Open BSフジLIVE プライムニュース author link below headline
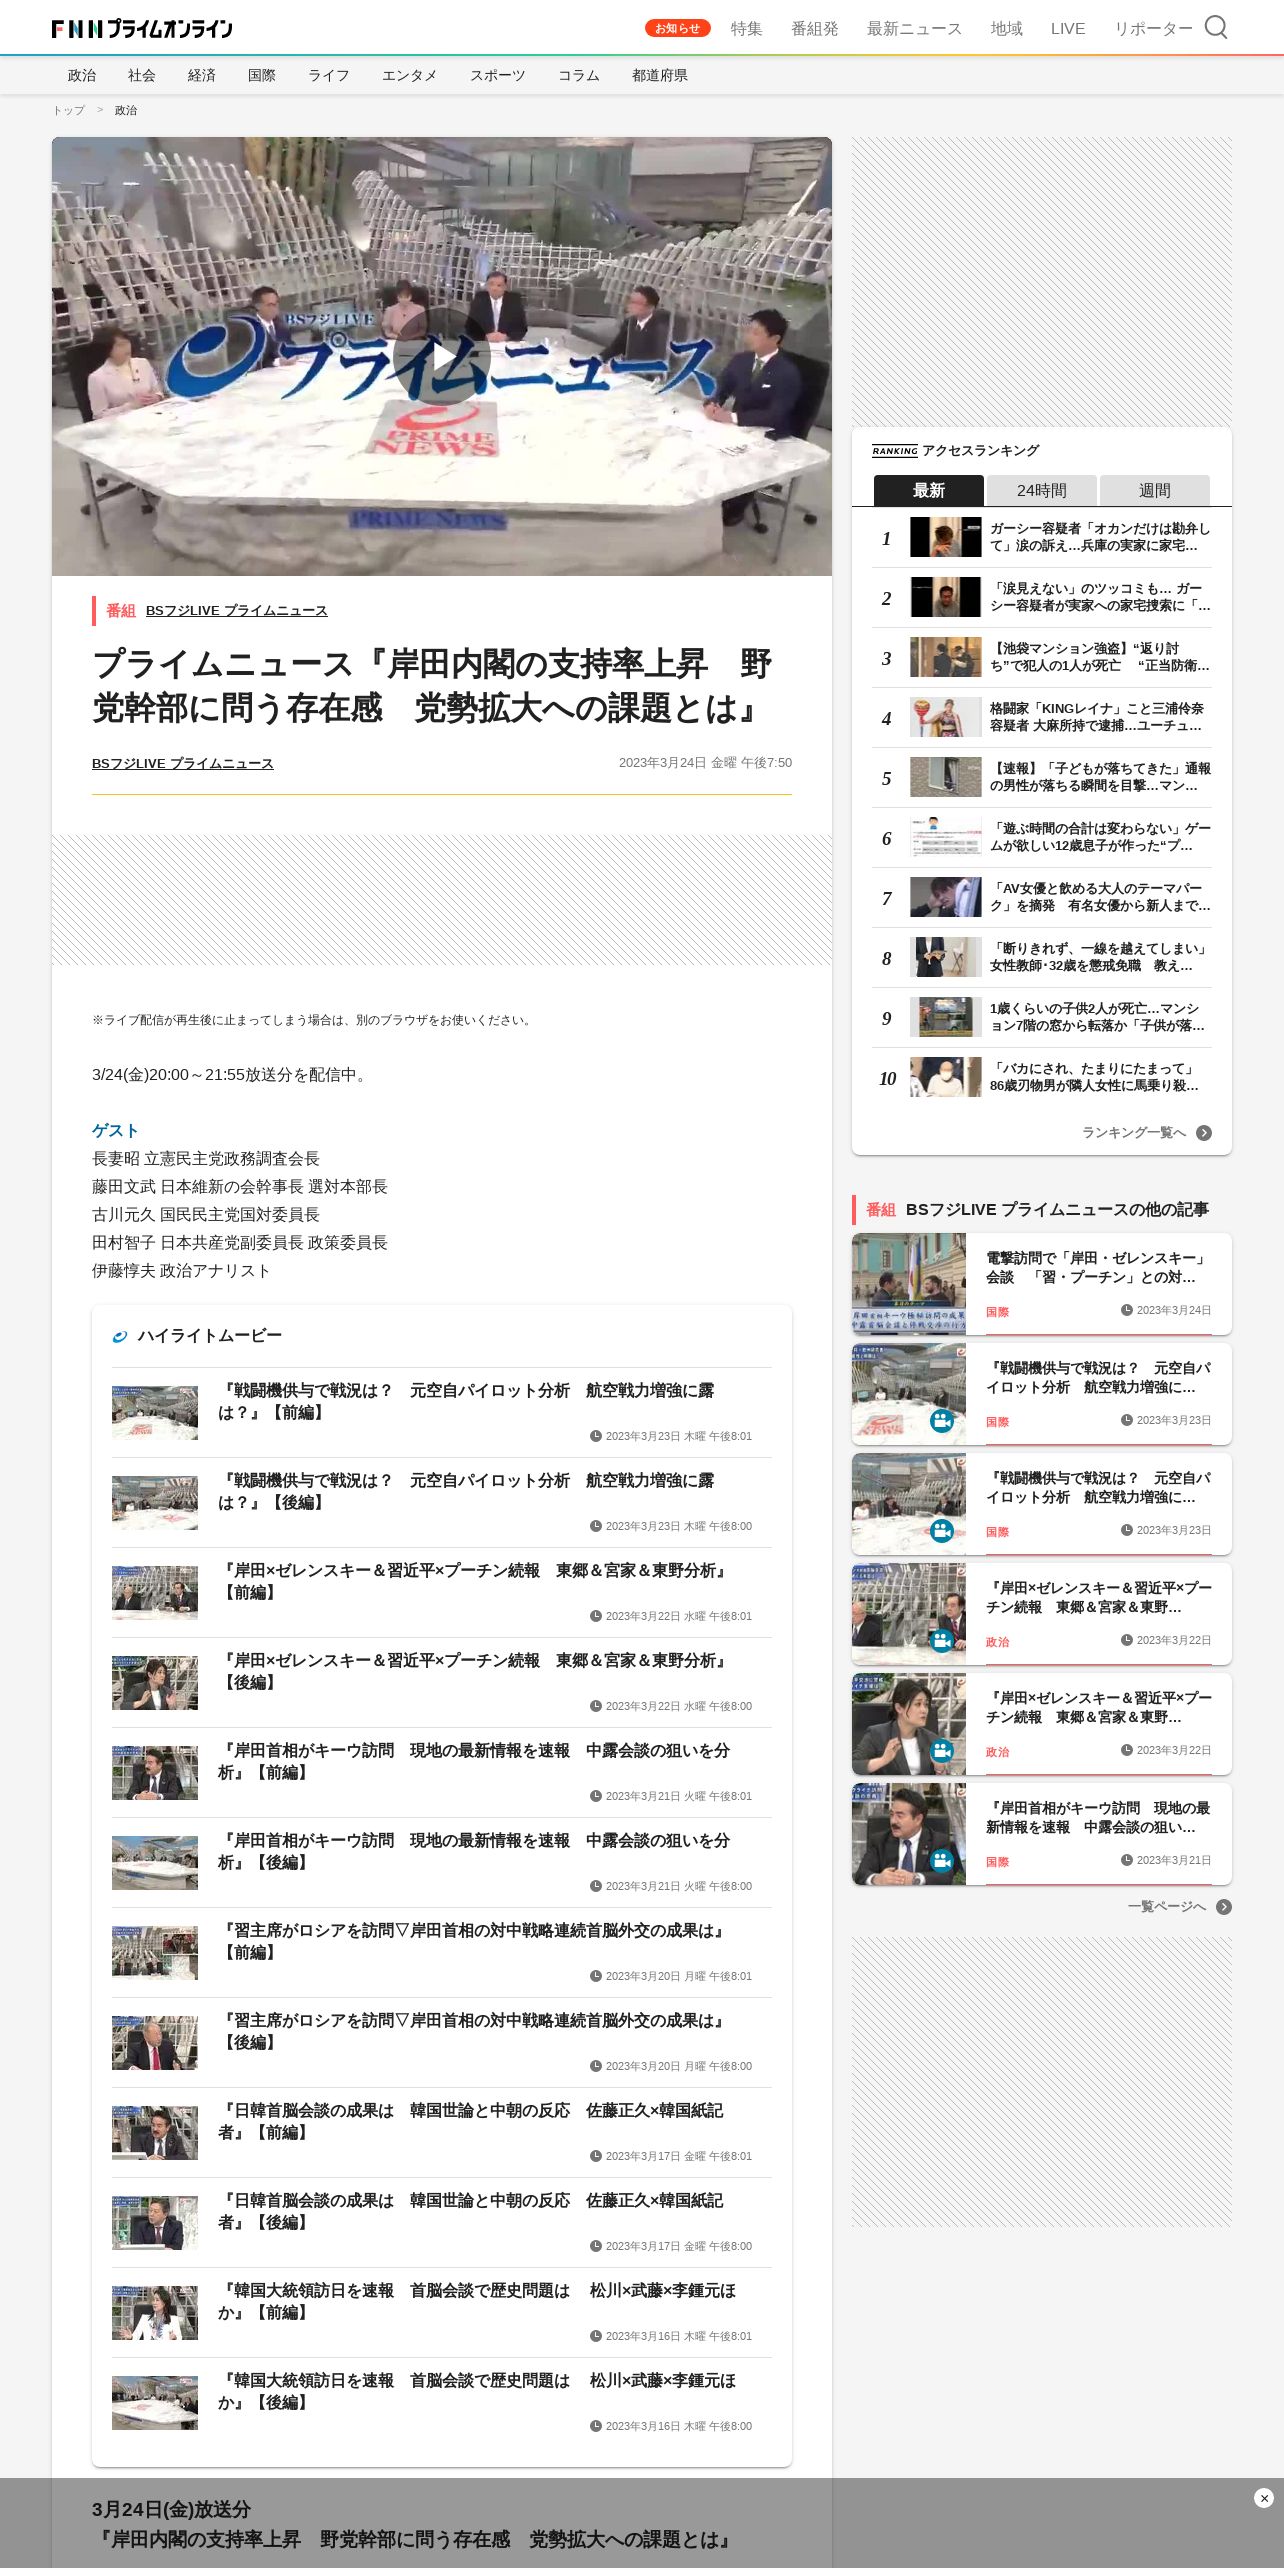Image resolution: width=1284 pixels, height=2568 pixels. [x=183, y=763]
